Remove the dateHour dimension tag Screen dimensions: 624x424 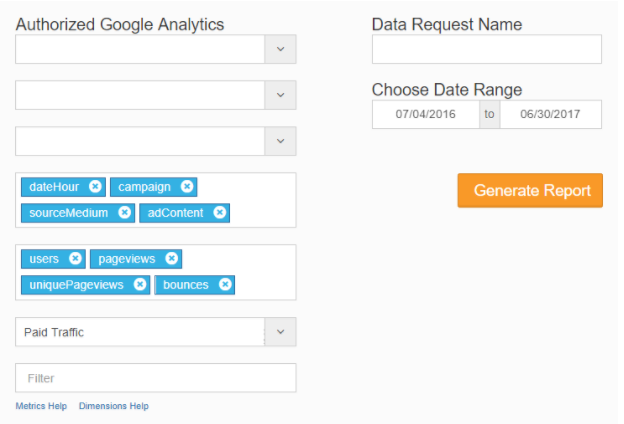95,187
